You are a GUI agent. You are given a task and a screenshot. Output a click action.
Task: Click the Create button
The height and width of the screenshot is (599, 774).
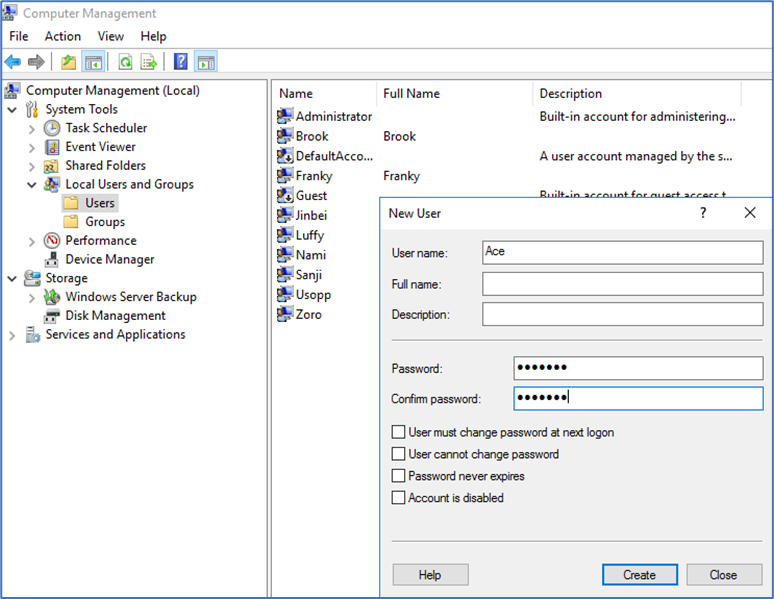click(639, 575)
